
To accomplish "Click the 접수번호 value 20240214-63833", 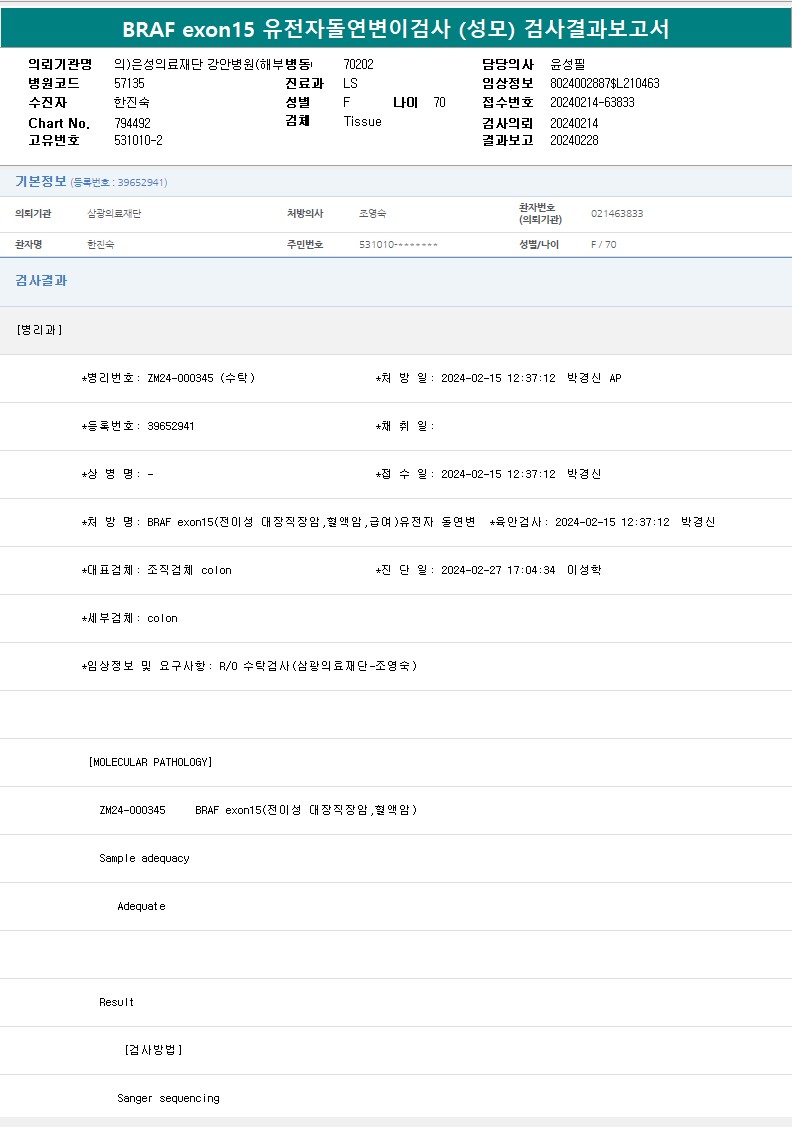I will pos(592,102).
